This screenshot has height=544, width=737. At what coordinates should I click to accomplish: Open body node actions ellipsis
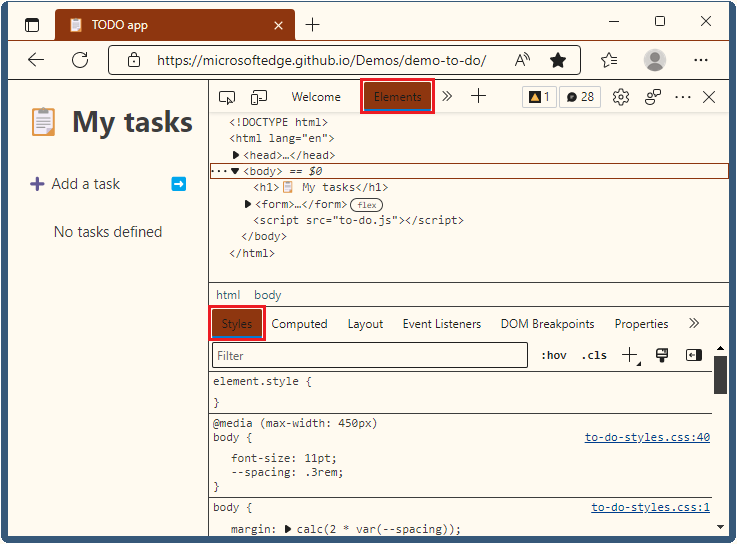click(x=219, y=171)
